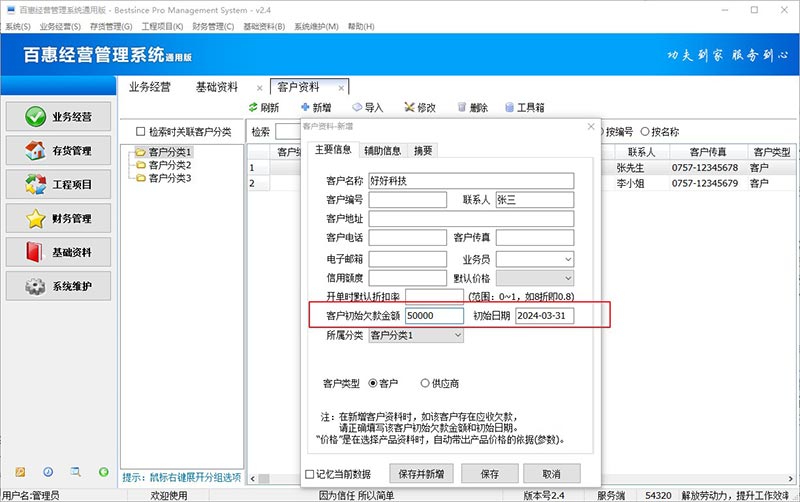Open the 财务管理(C) menu

213,27
